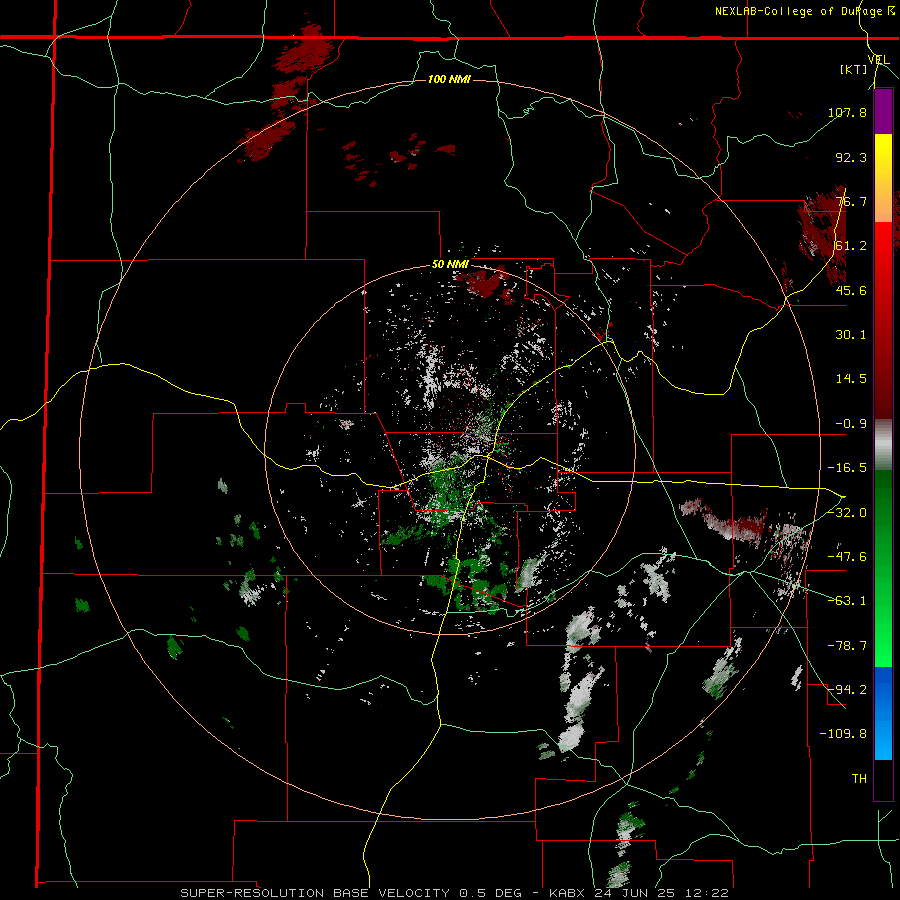This screenshot has width=900, height=900.
Task: Click the -94.2 velocity scale value
Action: pos(847,689)
